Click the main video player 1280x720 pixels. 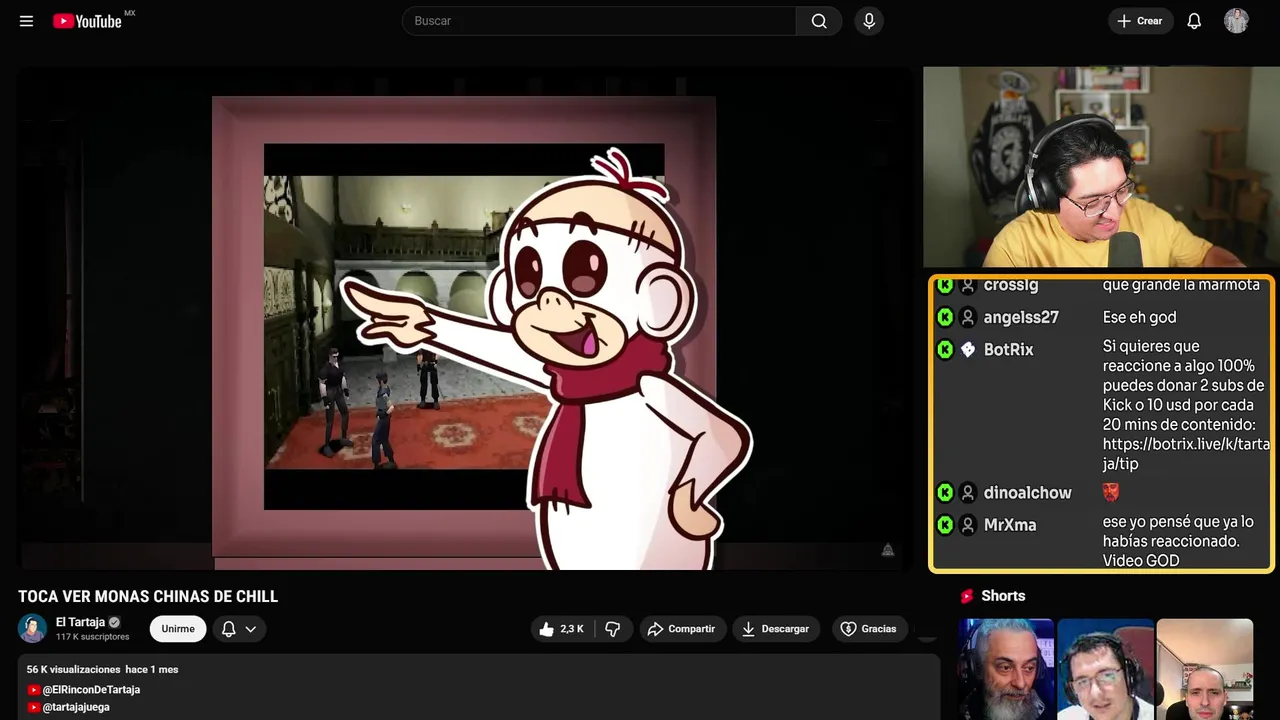coord(464,318)
